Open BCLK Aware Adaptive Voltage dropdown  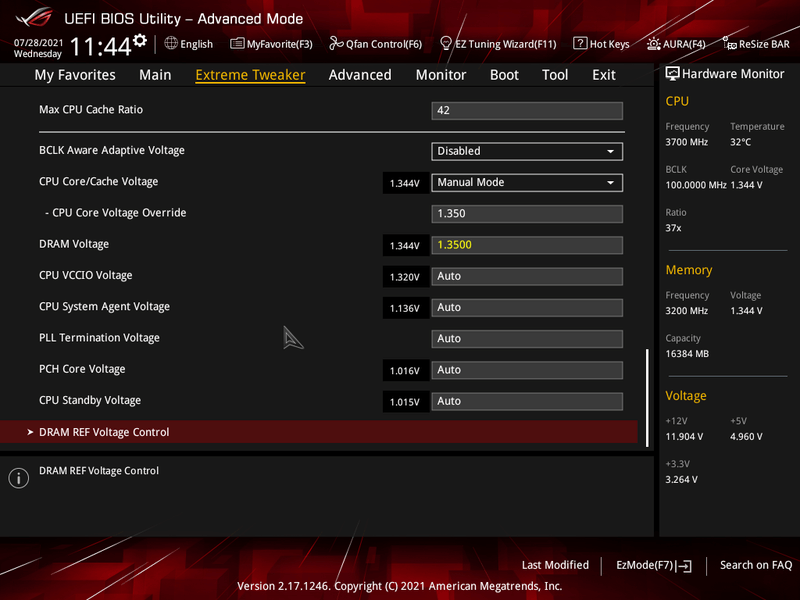tap(527, 151)
